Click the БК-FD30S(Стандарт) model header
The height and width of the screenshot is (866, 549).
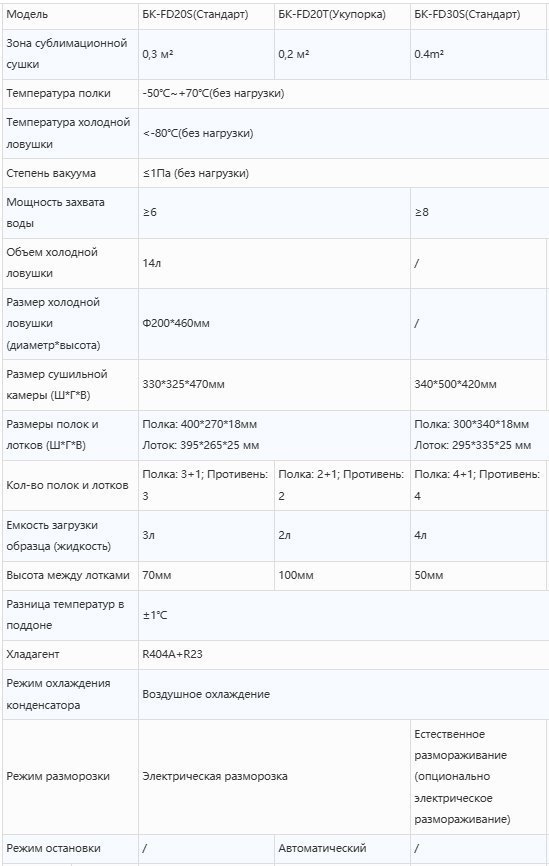pos(479,14)
